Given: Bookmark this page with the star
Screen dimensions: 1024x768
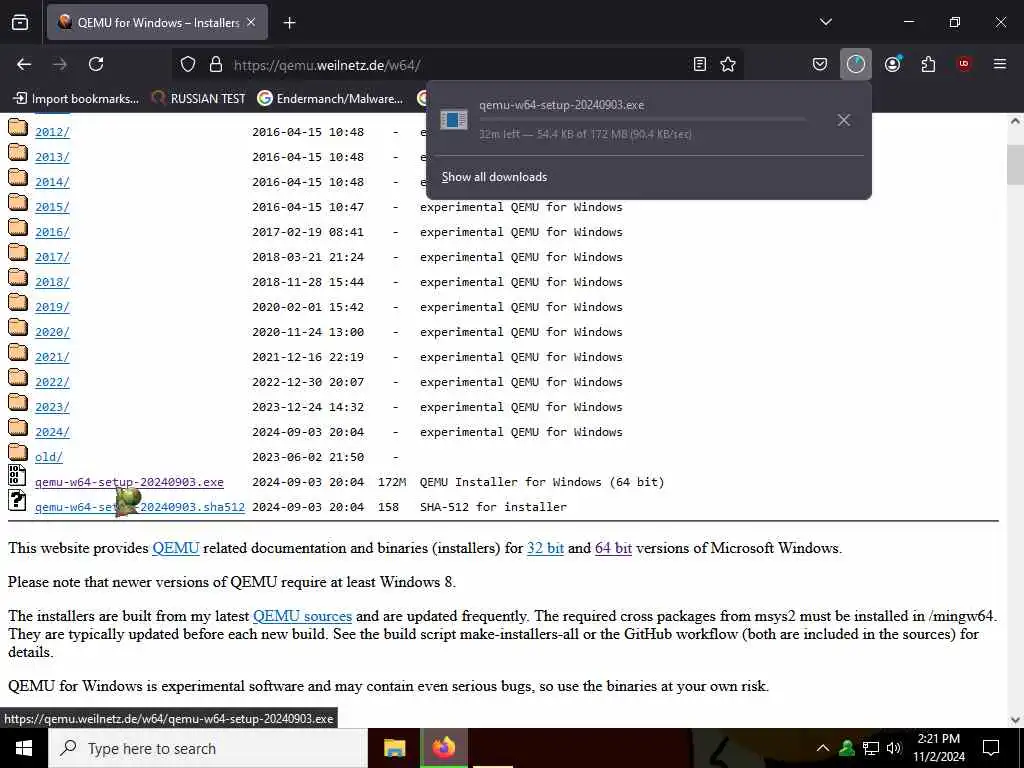Looking at the screenshot, I should (x=728, y=64).
